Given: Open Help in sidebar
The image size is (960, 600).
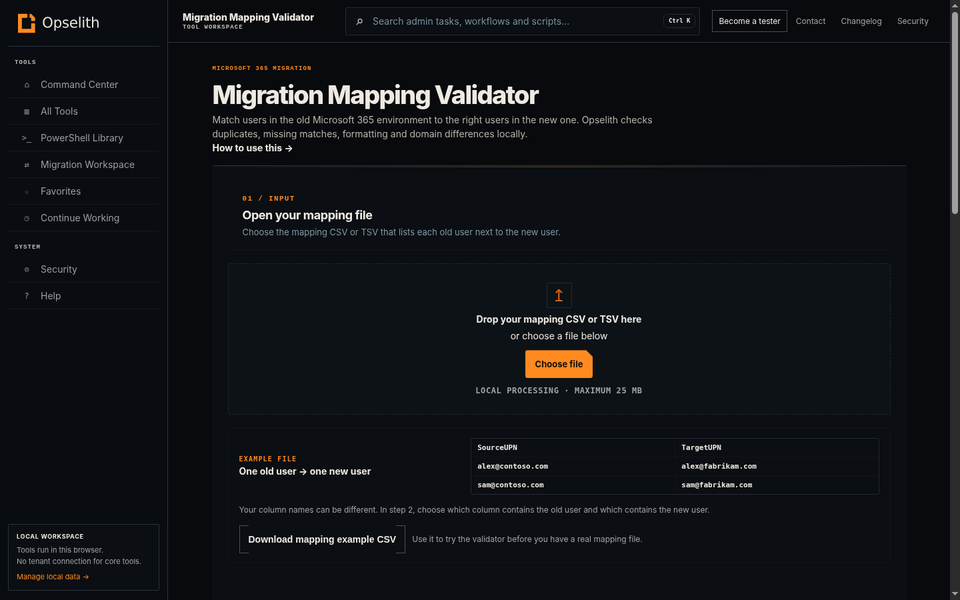Looking at the screenshot, I should 83,296.
